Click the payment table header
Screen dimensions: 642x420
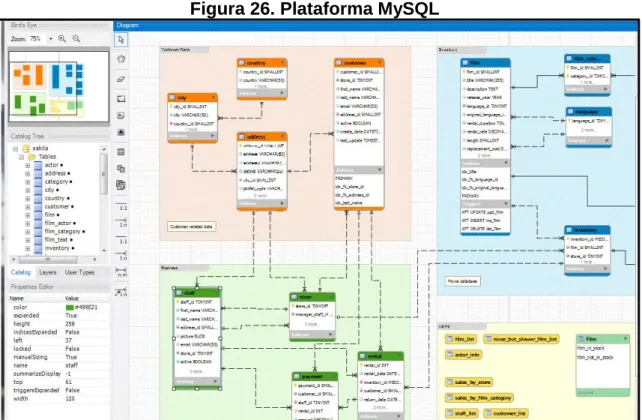click(x=315, y=376)
